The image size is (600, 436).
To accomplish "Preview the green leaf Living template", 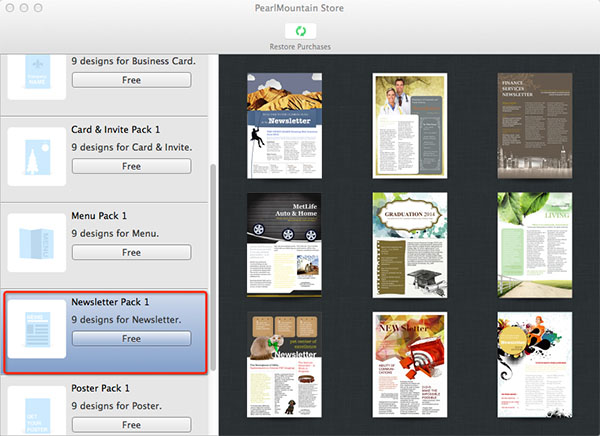I will point(534,244).
